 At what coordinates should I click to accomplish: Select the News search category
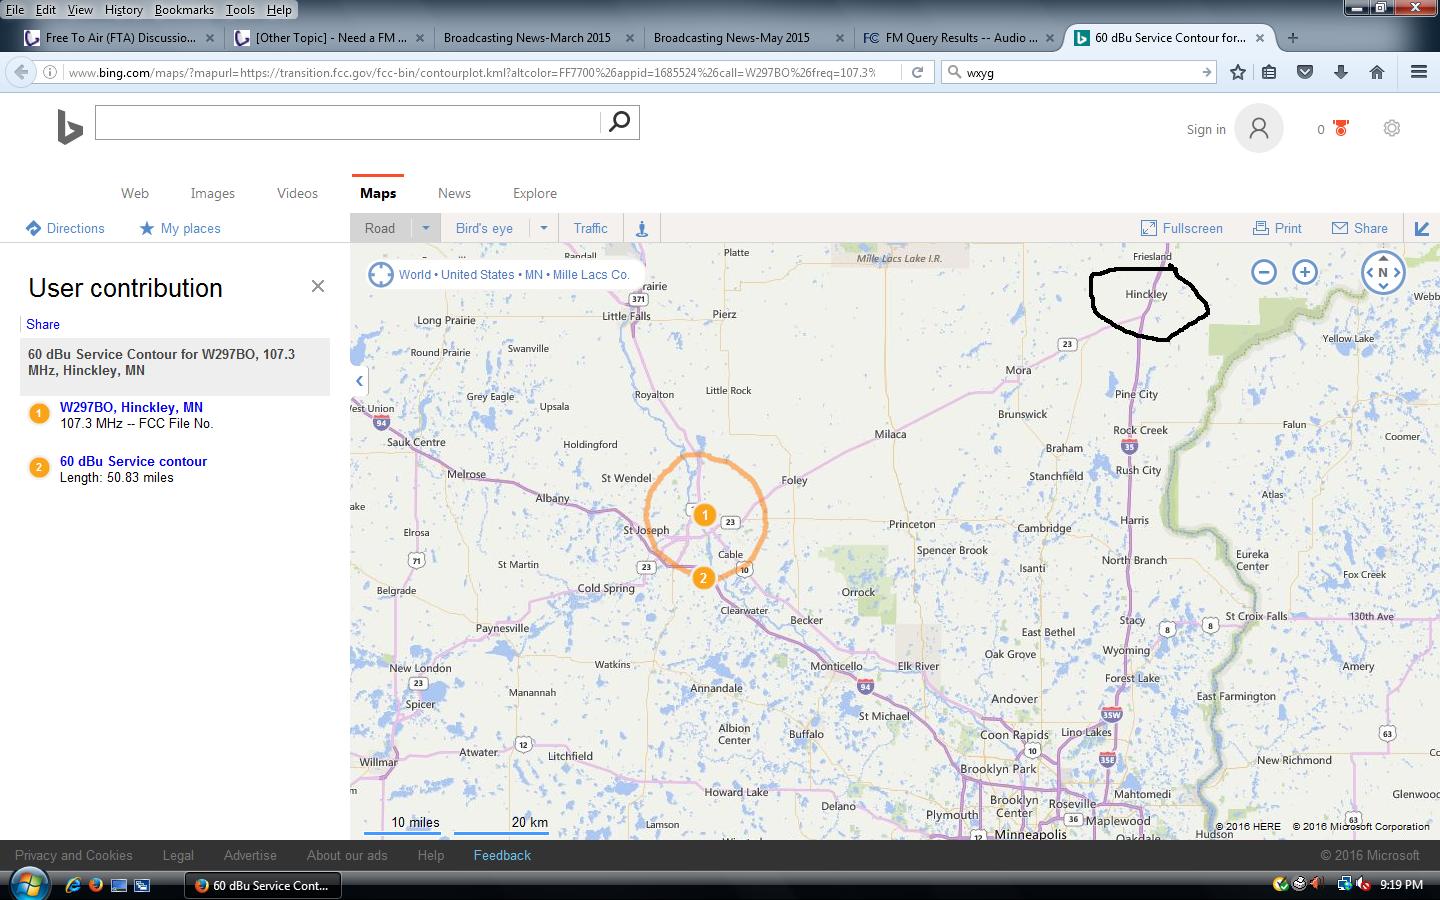coord(454,193)
